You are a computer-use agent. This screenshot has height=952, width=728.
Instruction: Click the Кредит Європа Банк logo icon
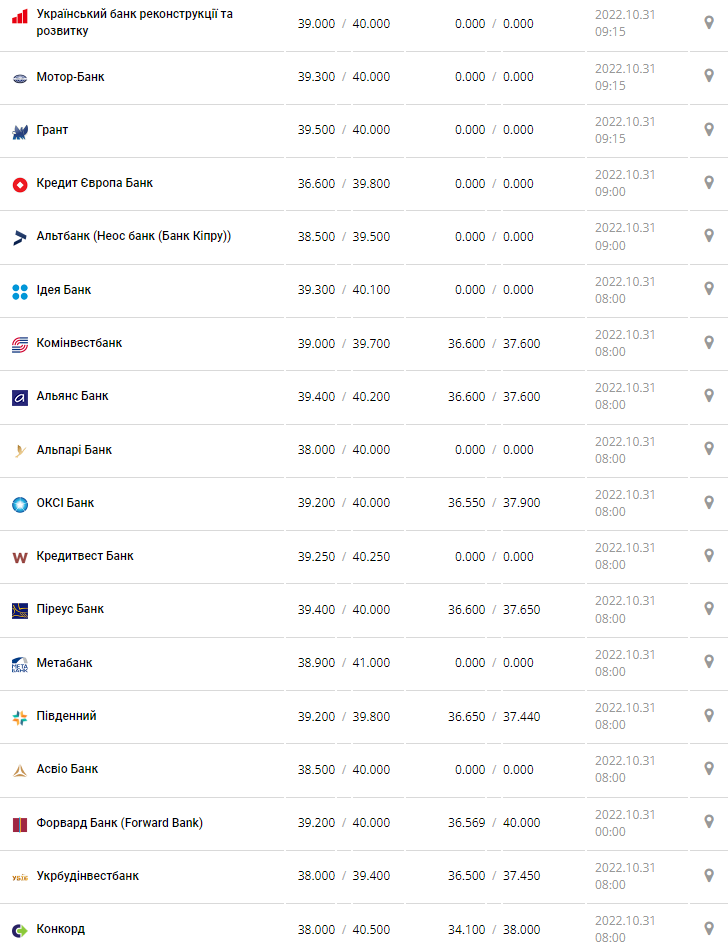(x=20, y=184)
